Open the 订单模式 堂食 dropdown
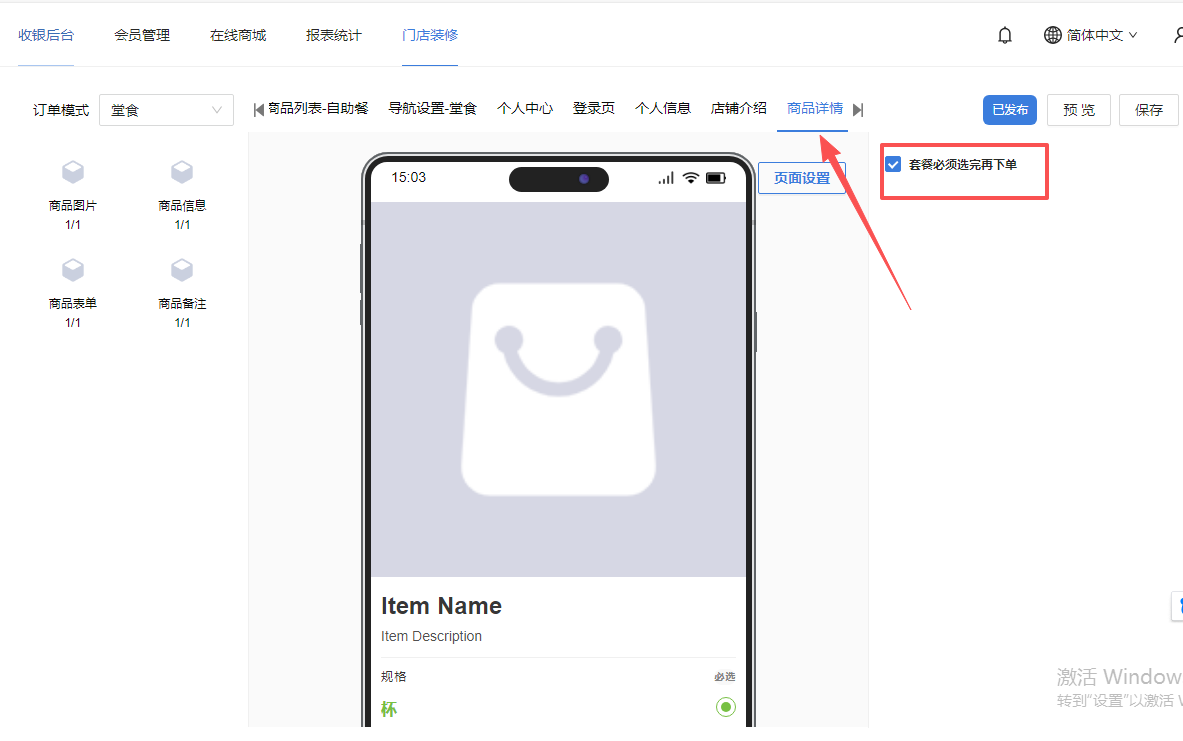 pyautogui.click(x=166, y=110)
